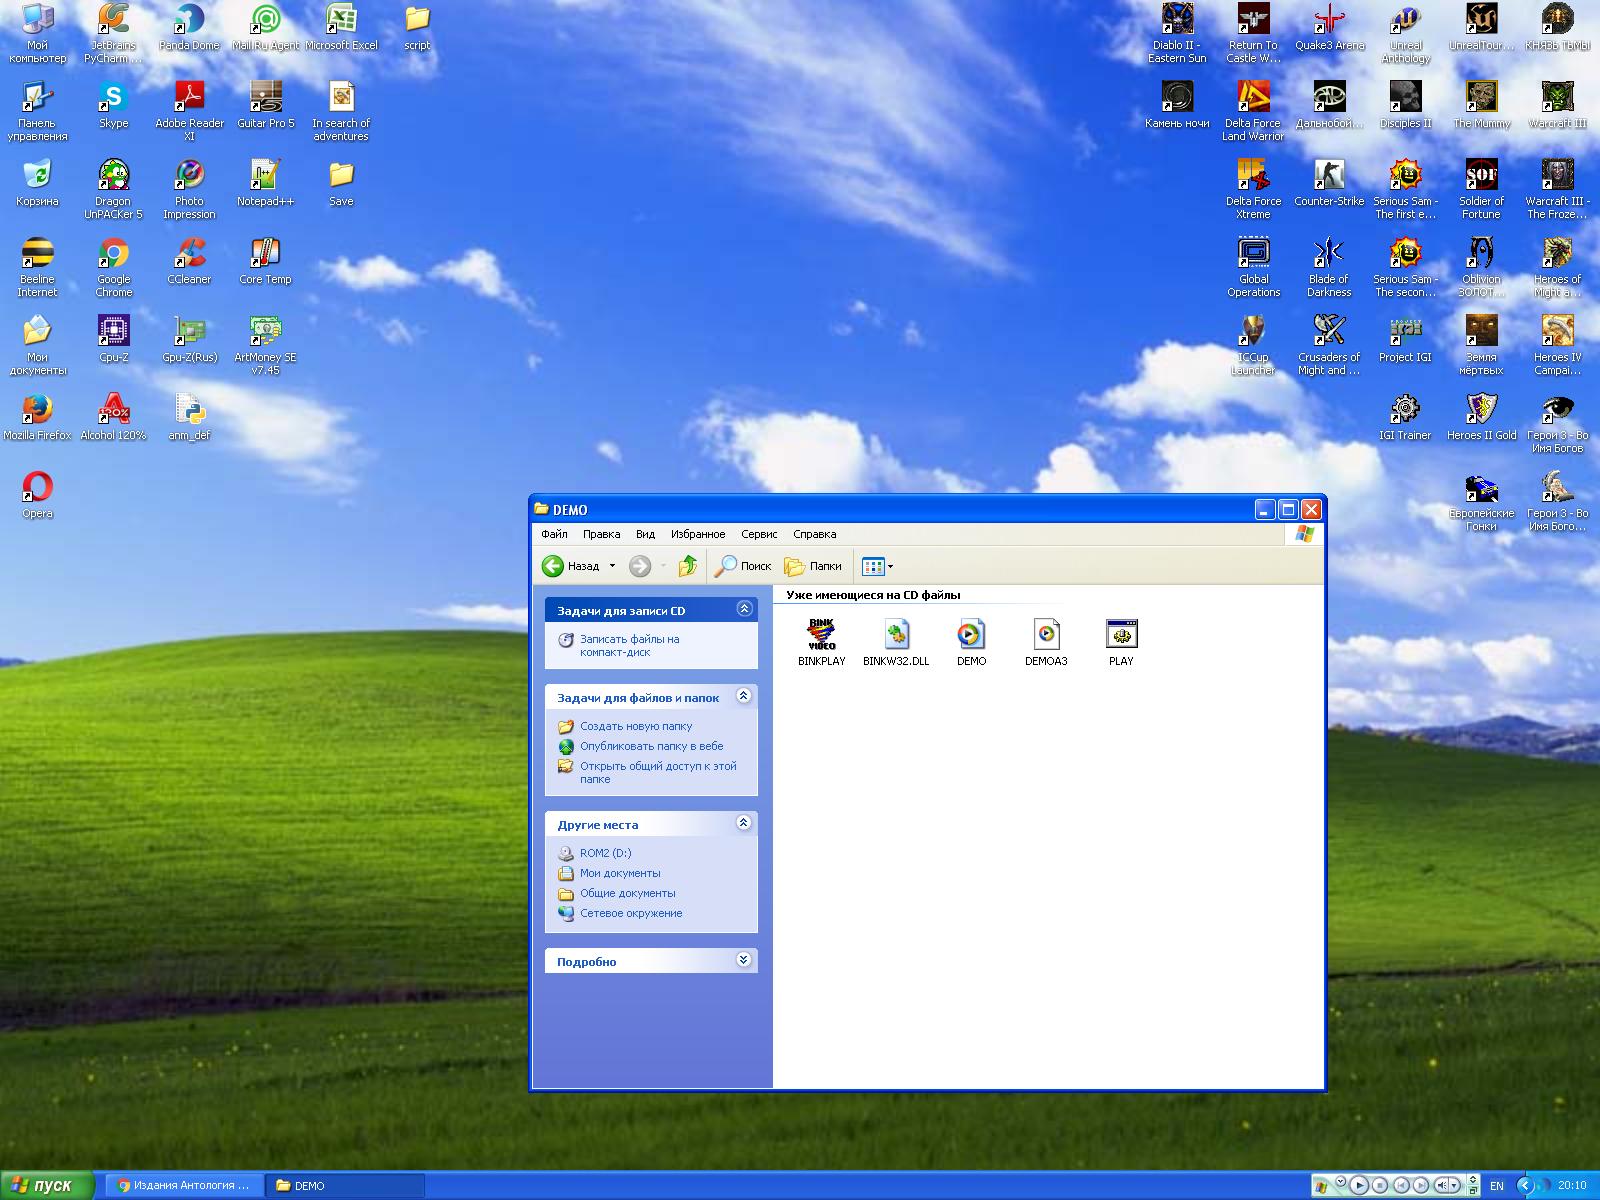This screenshot has height=1200, width=1600.
Task: Go up one folder level
Action: click(x=687, y=566)
